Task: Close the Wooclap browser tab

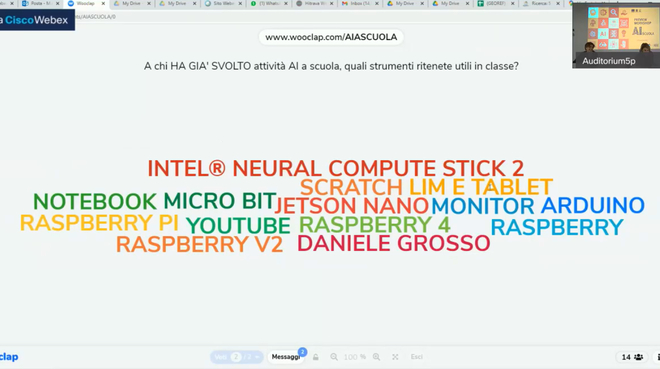Action: [x=103, y=3]
